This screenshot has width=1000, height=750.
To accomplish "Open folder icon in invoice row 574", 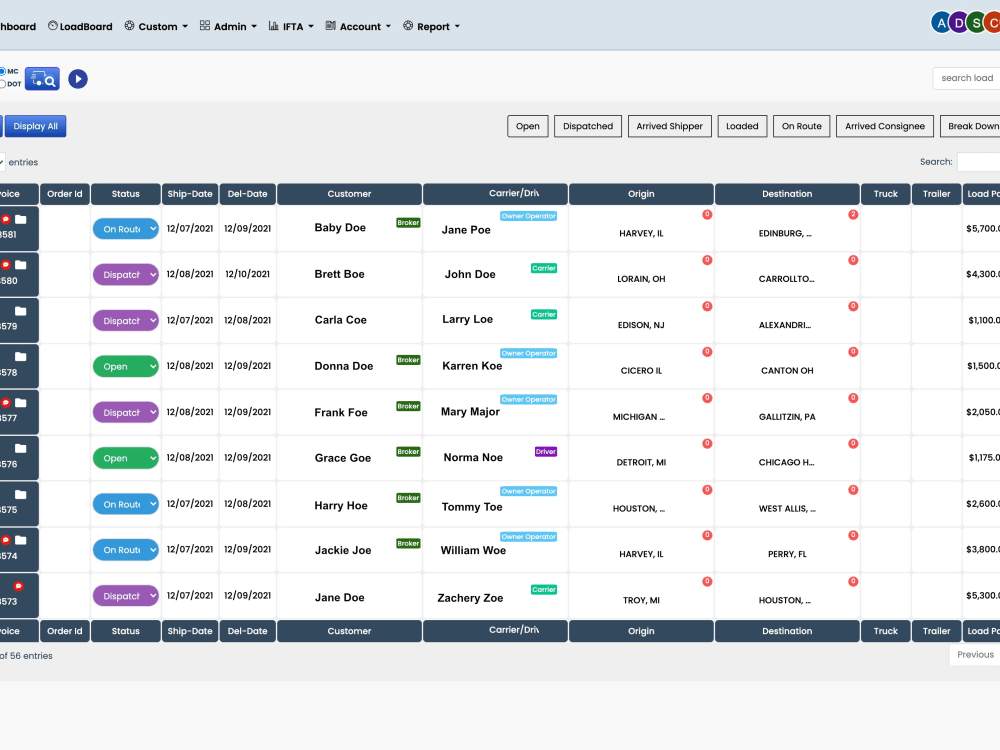I will (x=20, y=540).
